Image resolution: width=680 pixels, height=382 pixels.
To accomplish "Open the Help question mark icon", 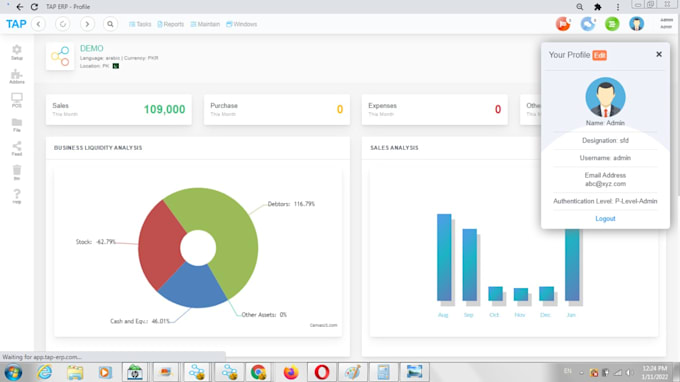I will coord(16,196).
